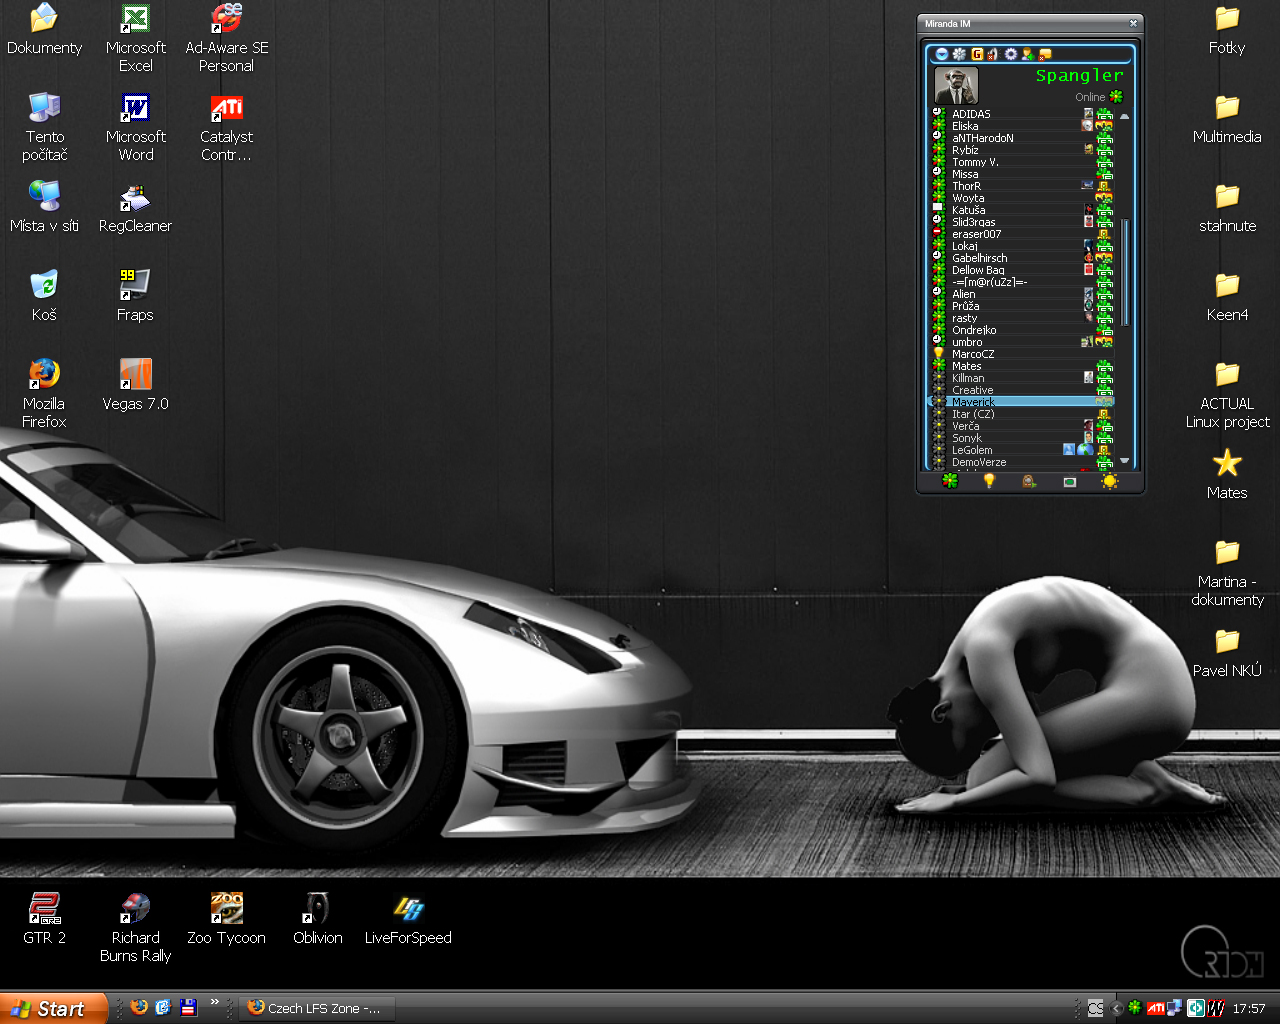This screenshot has width=1280, height=1024.
Task: Select the Microsoft Excel desktop shortcut
Action: coord(135,38)
